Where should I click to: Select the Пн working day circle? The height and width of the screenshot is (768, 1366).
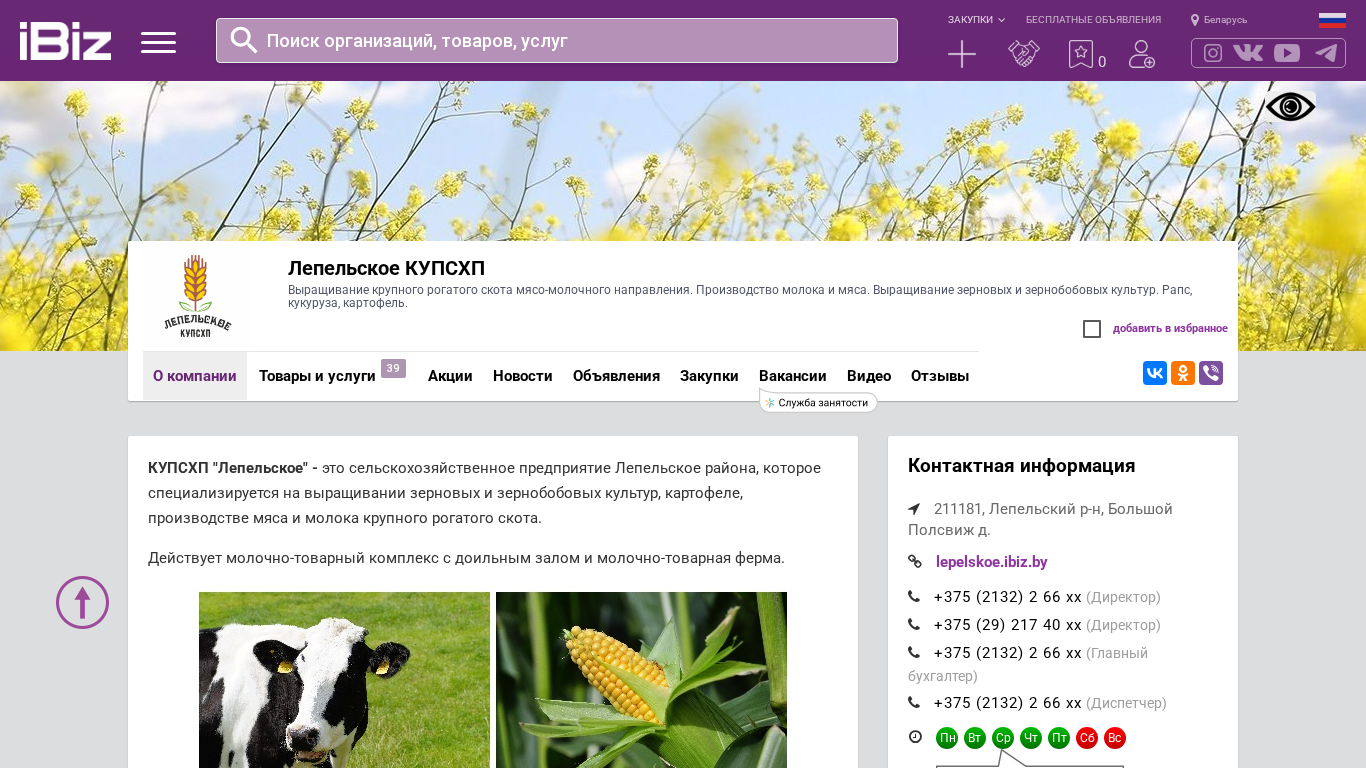tap(947, 738)
